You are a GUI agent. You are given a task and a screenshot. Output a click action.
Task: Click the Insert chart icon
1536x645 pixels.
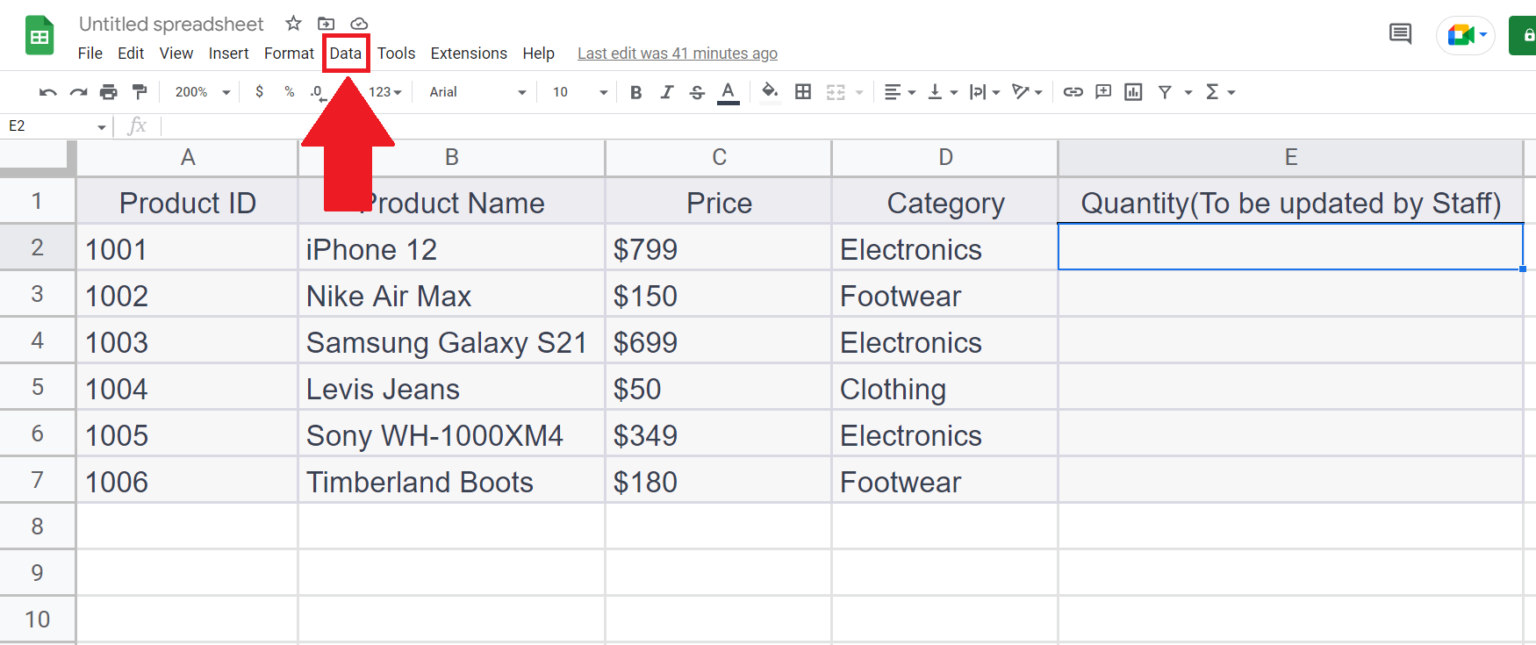[x=1133, y=92]
